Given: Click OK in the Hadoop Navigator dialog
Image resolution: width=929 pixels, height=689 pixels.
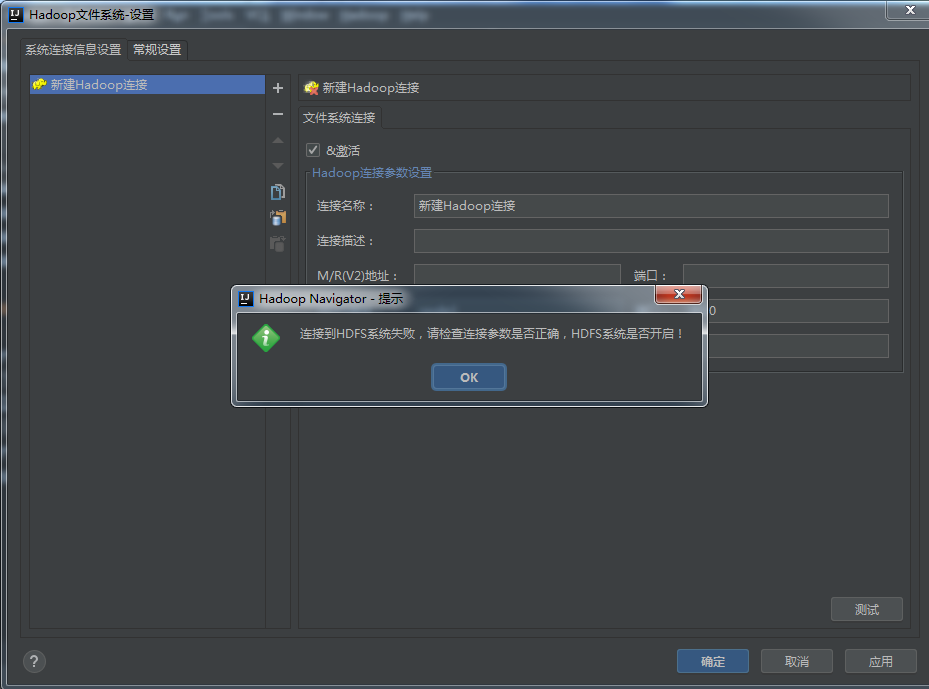Looking at the screenshot, I should [469, 377].
